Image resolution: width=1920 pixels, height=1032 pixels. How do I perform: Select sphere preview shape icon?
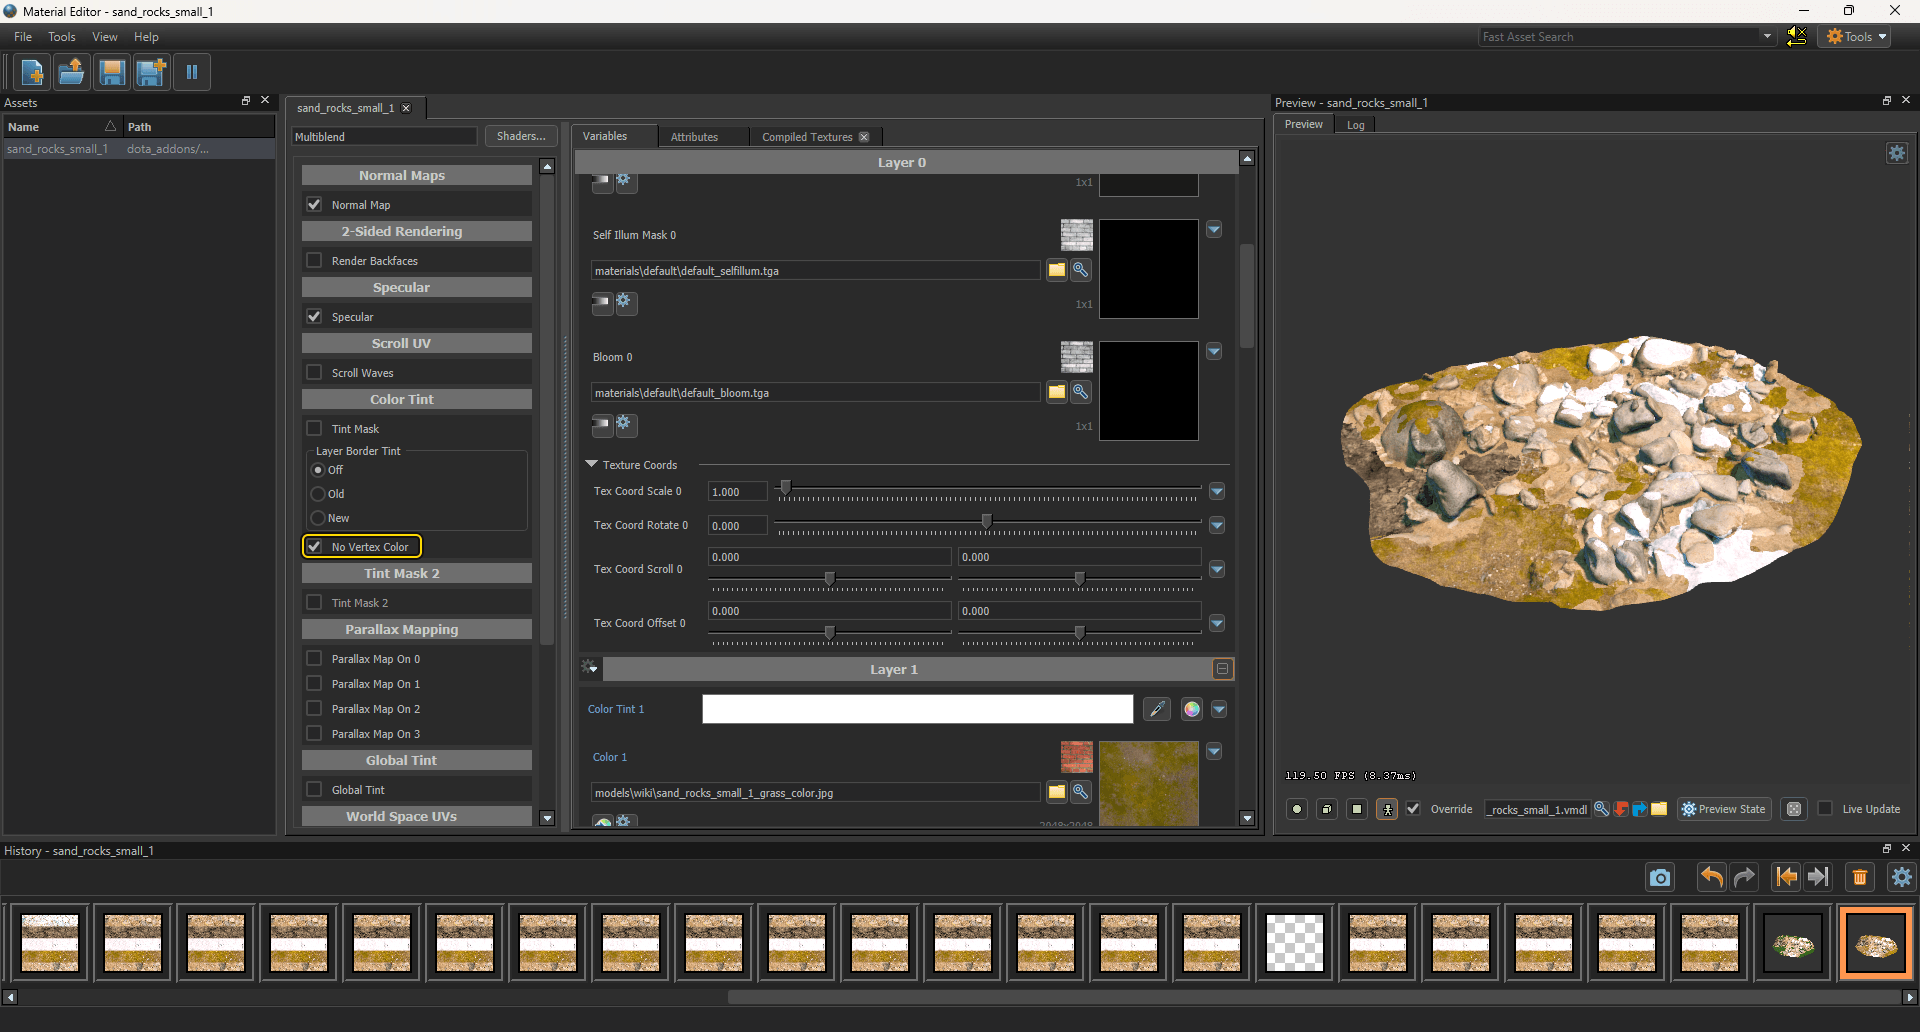coord(1297,809)
